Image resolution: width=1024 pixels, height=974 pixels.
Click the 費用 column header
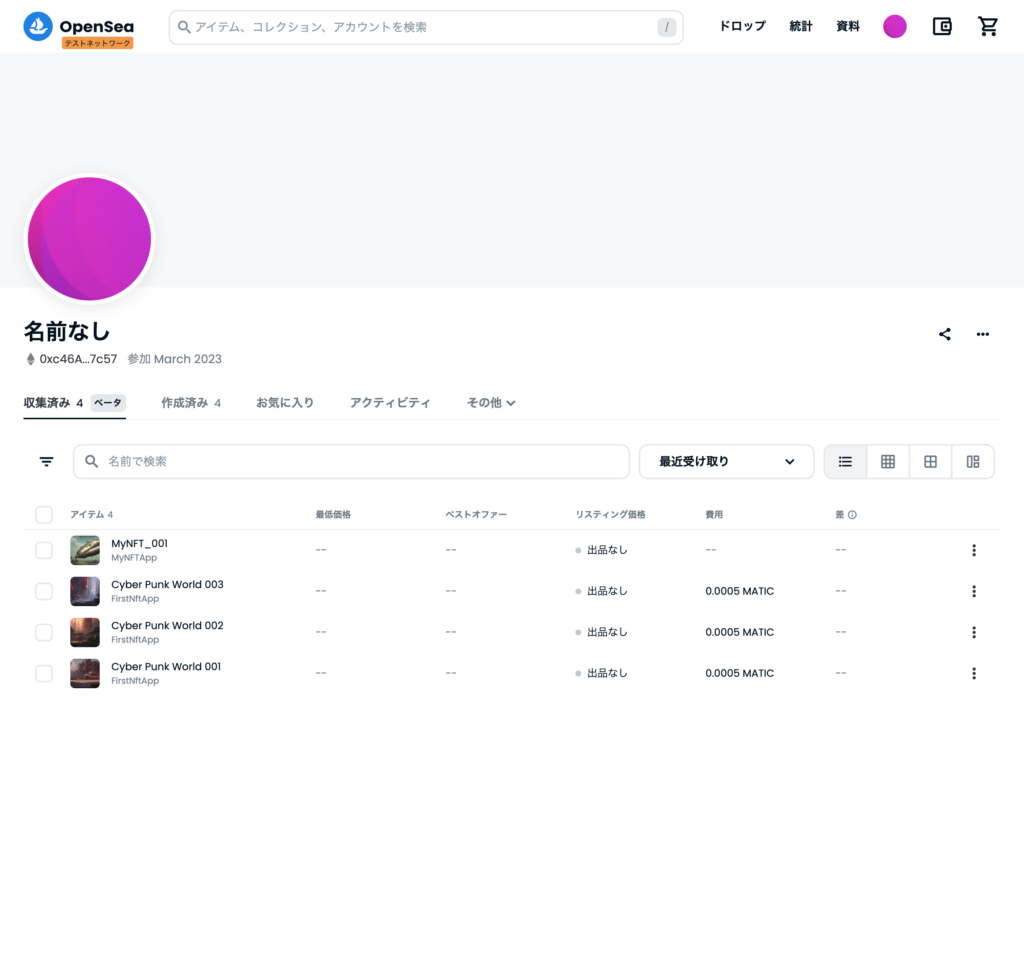click(714, 515)
